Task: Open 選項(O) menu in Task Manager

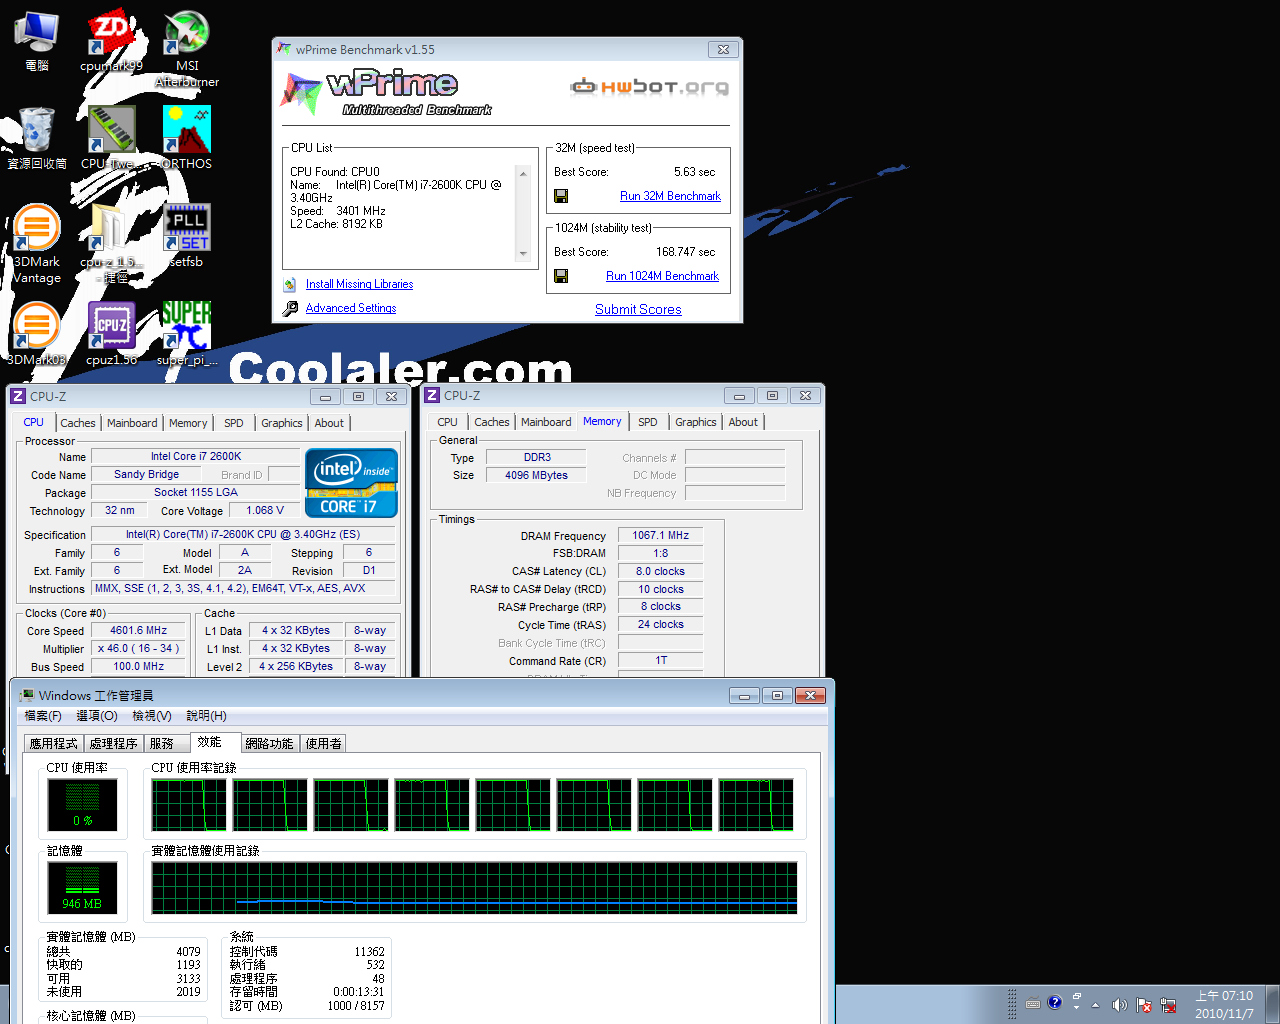Action: [97, 716]
